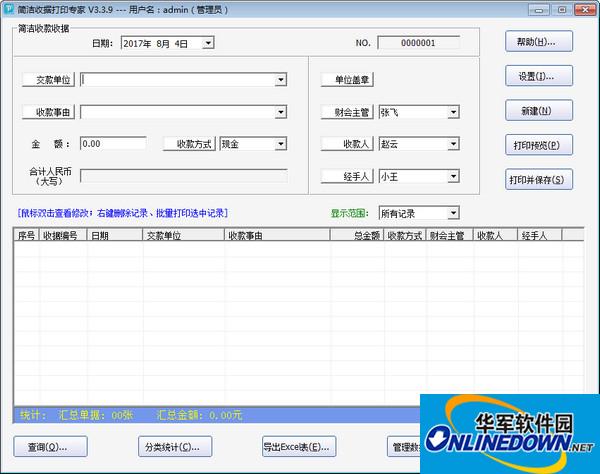Sort by the 收据编号 column header
Viewport: 600px width, 474px height.
tap(63, 235)
